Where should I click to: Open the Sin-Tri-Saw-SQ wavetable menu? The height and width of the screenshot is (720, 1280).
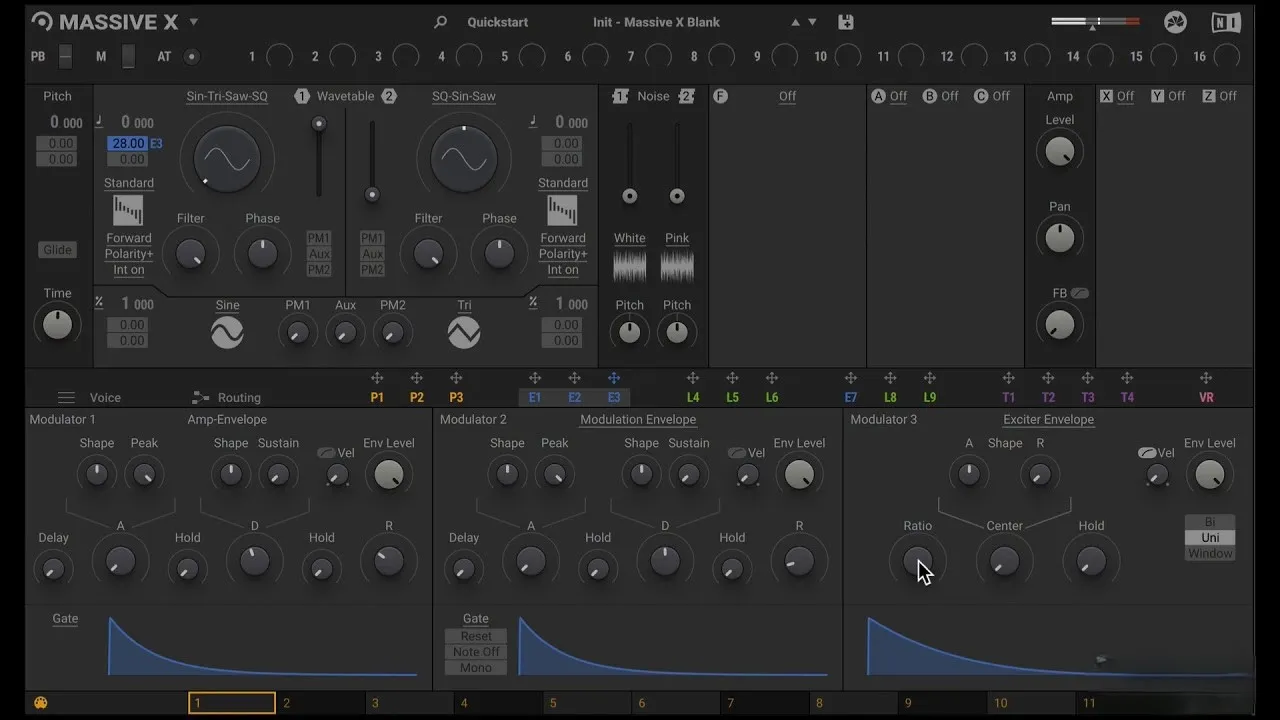pyautogui.click(x=227, y=96)
